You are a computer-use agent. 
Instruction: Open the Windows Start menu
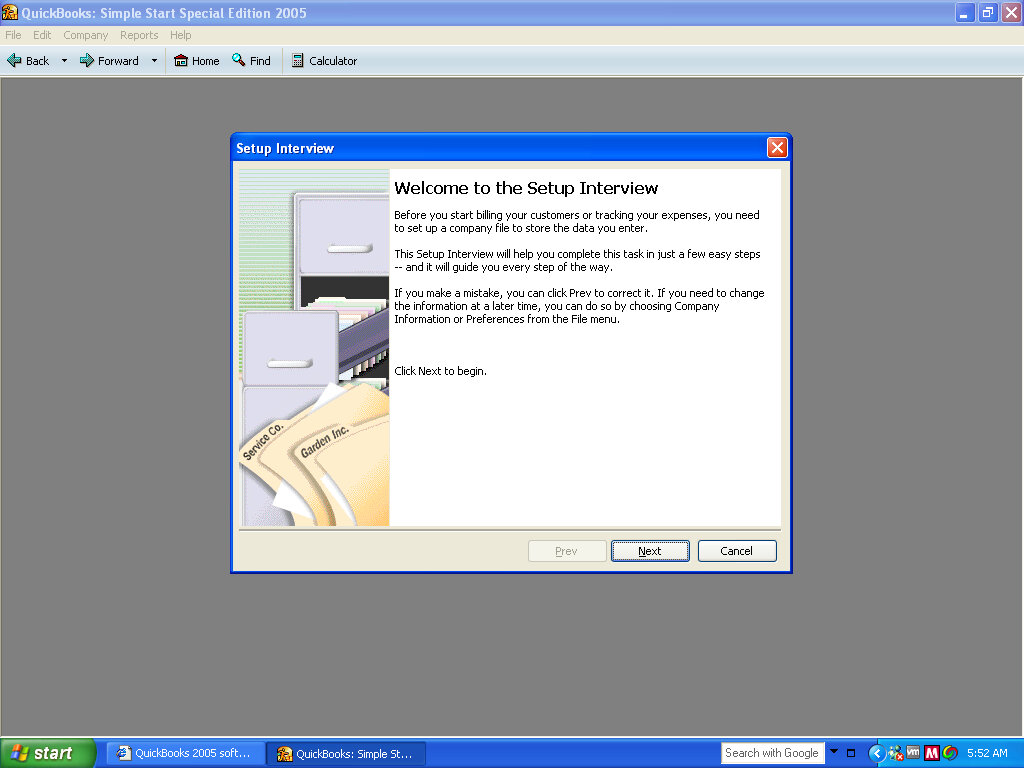(x=47, y=753)
